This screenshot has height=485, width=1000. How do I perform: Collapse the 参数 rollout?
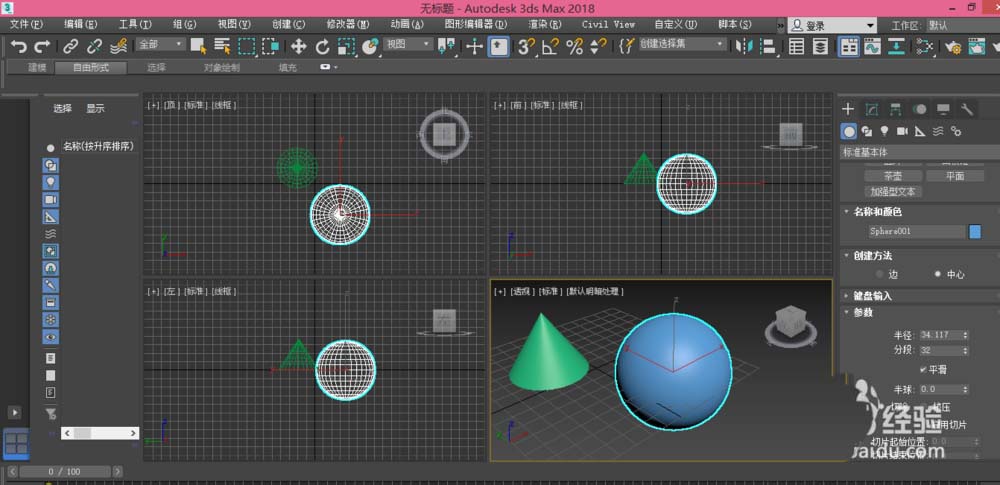[863, 313]
